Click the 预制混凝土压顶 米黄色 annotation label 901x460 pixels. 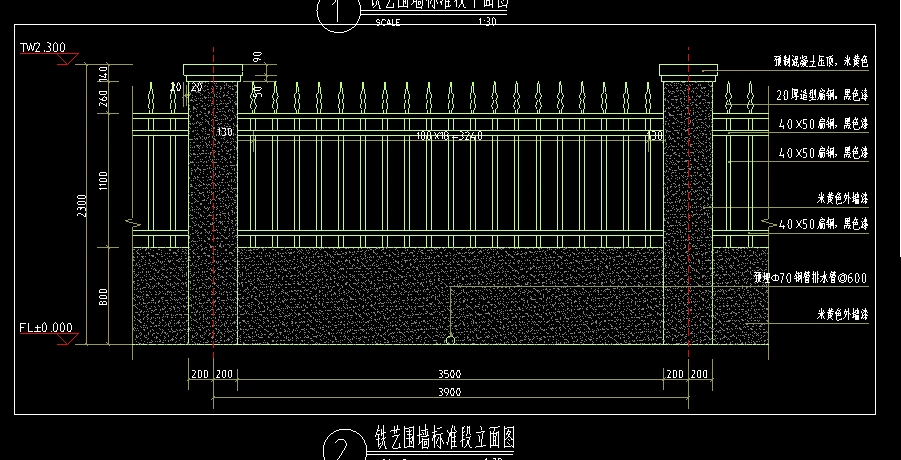click(x=820, y=62)
